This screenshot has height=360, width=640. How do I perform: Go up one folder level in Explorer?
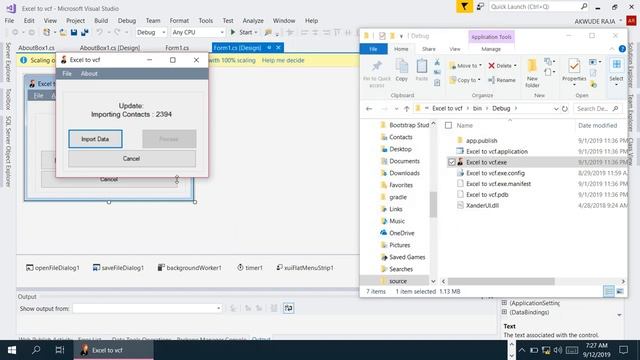(407, 109)
